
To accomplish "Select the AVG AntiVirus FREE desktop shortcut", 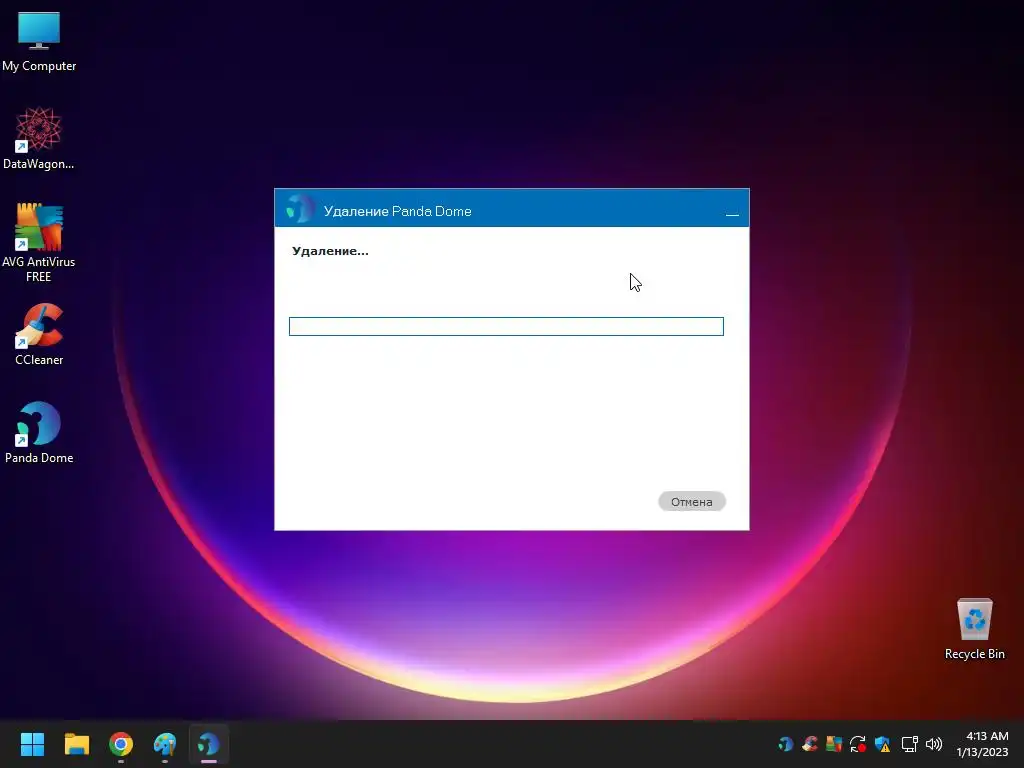I will pyautogui.click(x=39, y=242).
